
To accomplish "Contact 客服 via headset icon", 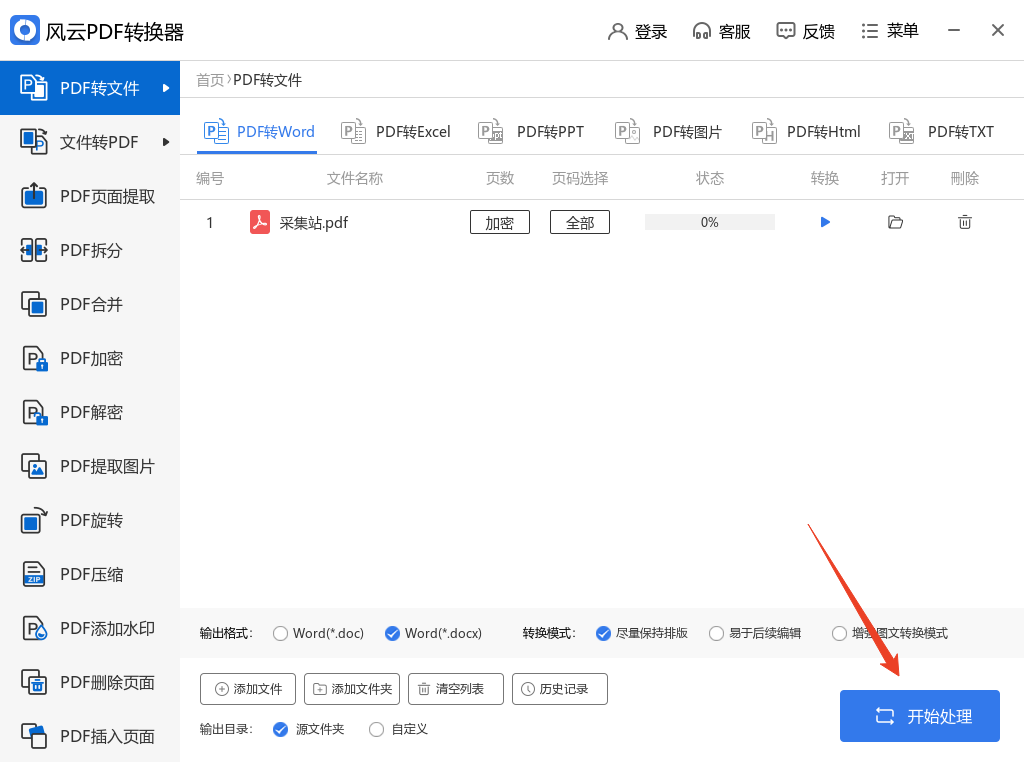I will coord(701,31).
